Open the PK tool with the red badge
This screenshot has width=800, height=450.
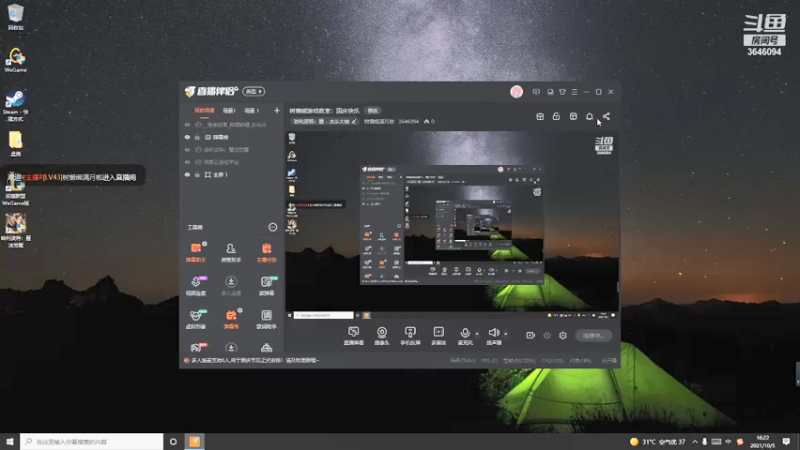196,348
